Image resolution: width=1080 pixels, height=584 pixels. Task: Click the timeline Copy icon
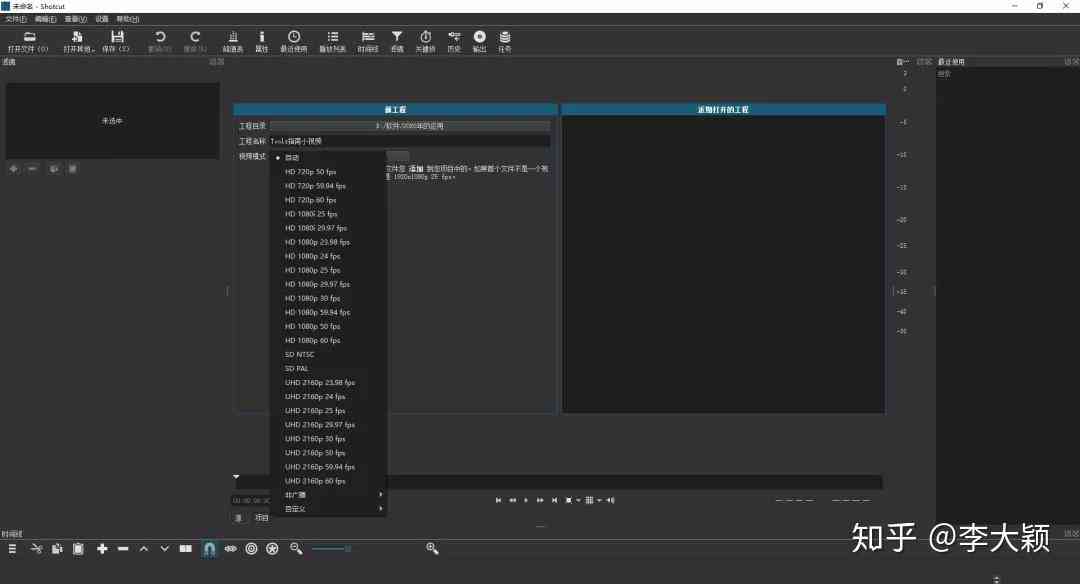pyautogui.click(x=57, y=549)
